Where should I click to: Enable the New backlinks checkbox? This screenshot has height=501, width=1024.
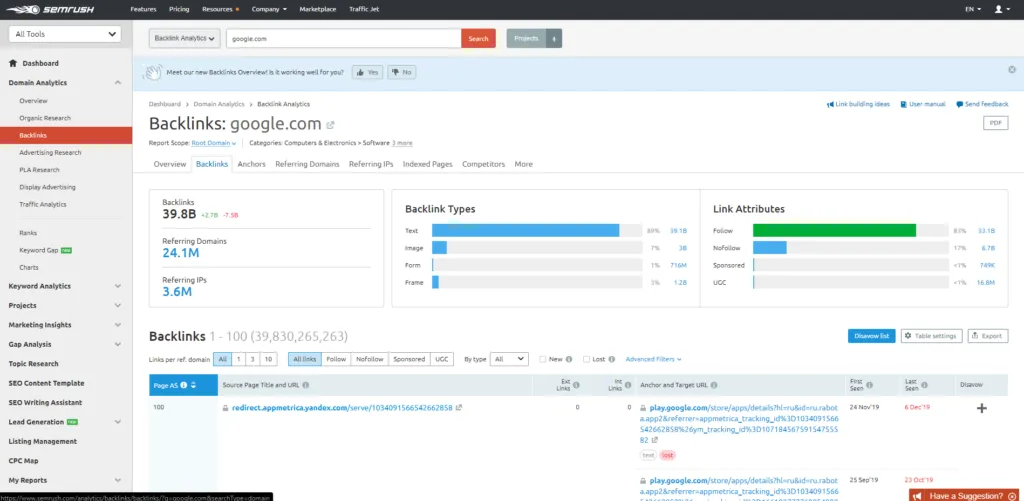click(x=543, y=359)
